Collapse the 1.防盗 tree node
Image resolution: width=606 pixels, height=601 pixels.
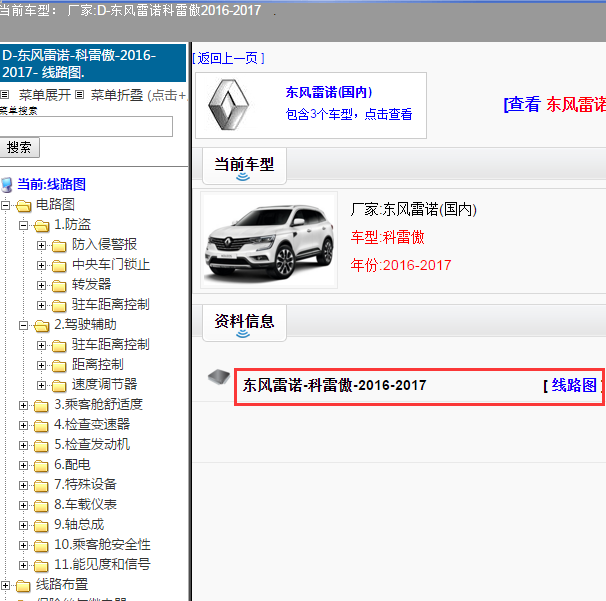pos(23,225)
